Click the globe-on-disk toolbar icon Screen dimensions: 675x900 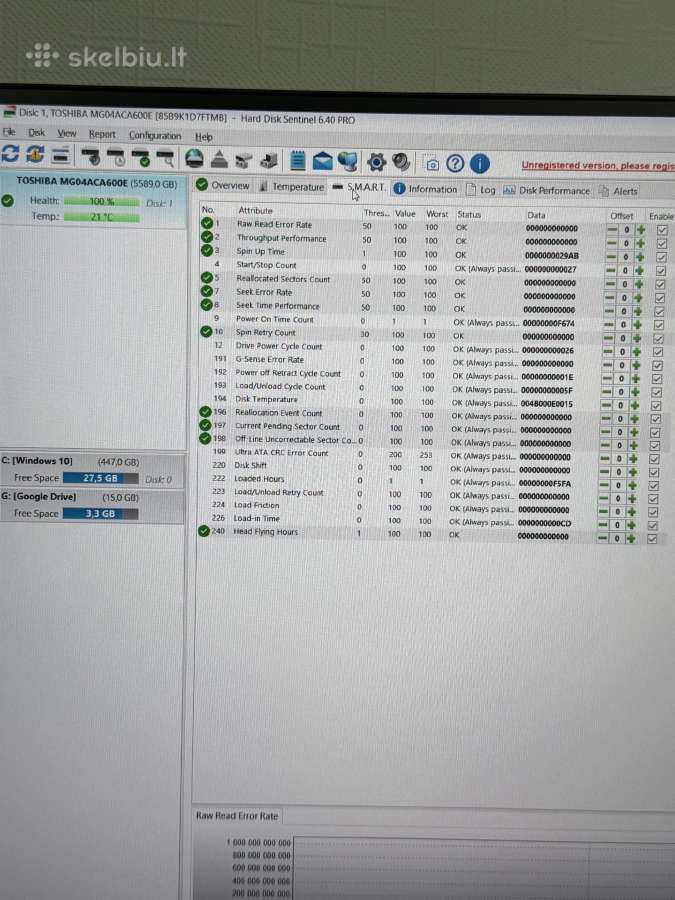194,158
